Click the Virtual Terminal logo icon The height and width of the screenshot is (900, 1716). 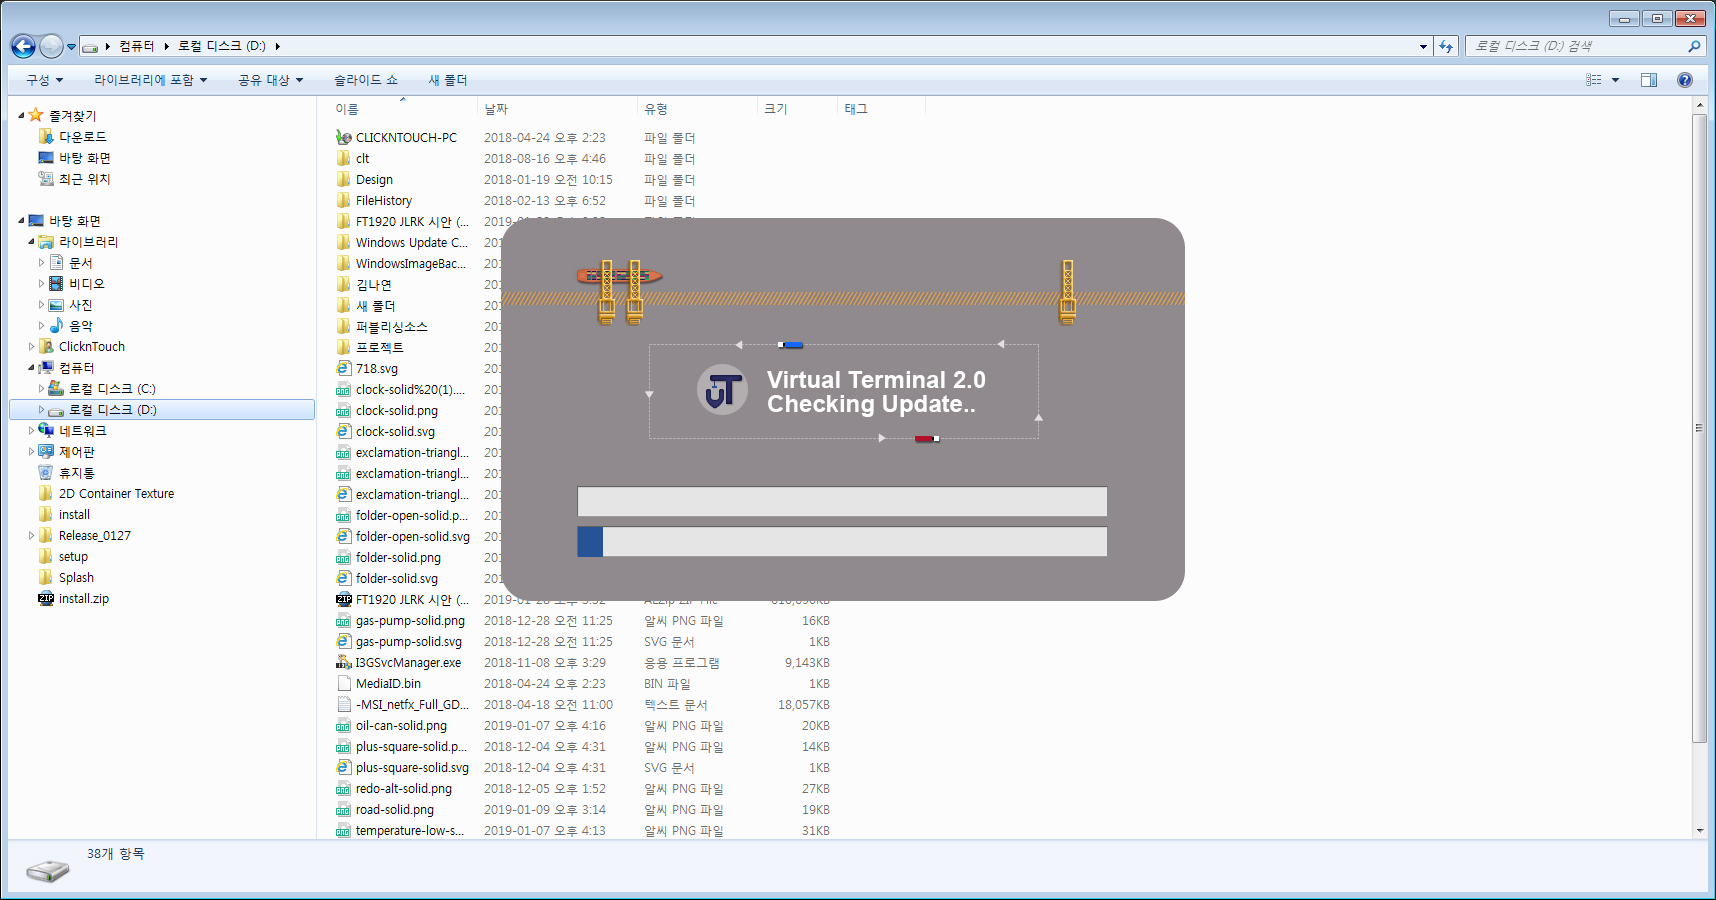click(722, 390)
